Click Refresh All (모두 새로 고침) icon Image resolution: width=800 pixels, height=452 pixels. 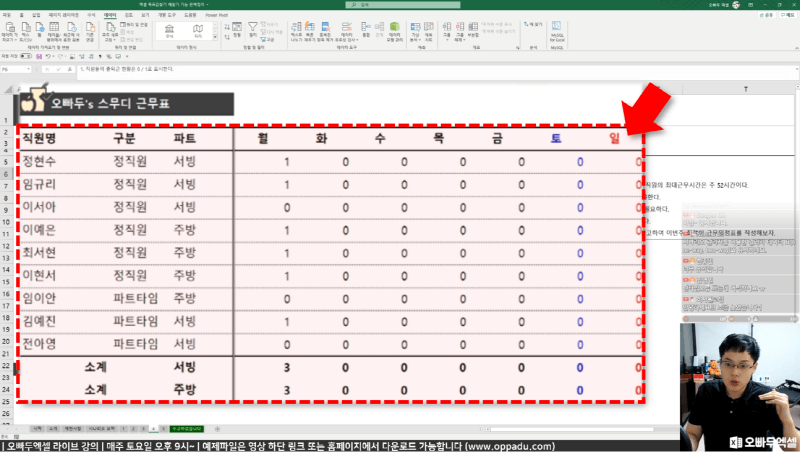point(111,32)
